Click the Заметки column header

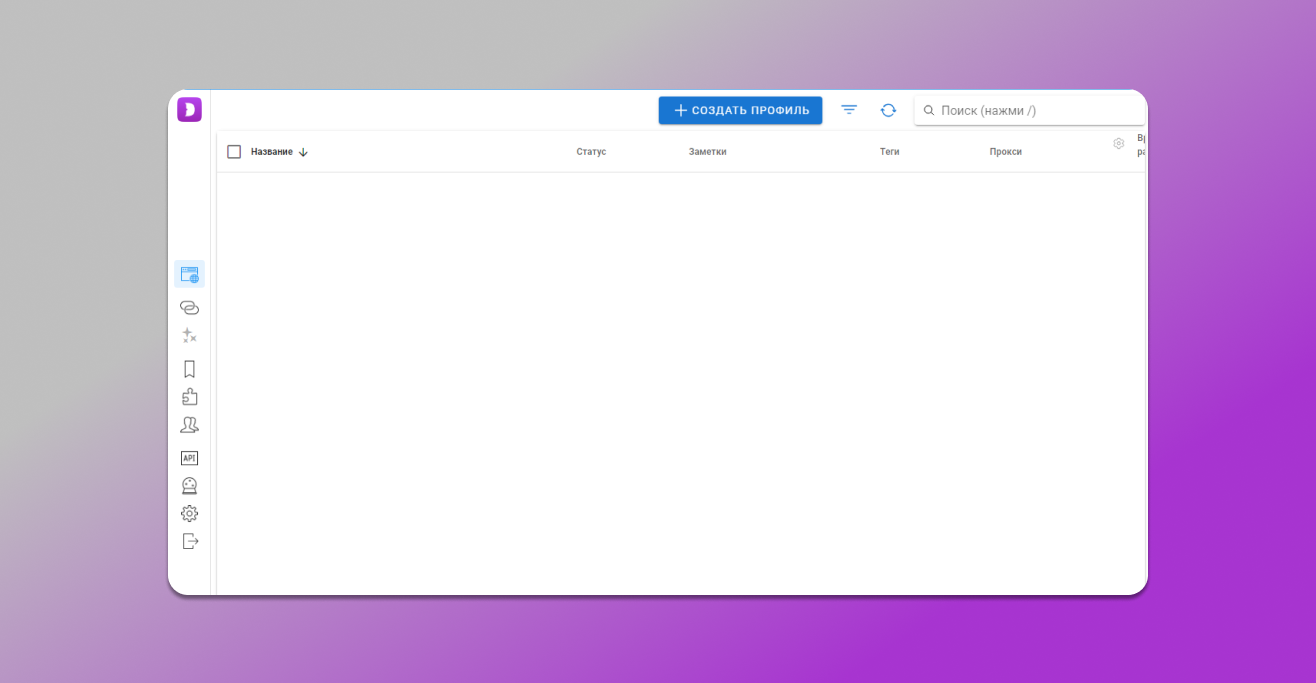pyautogui.click(x=708, y=152)
